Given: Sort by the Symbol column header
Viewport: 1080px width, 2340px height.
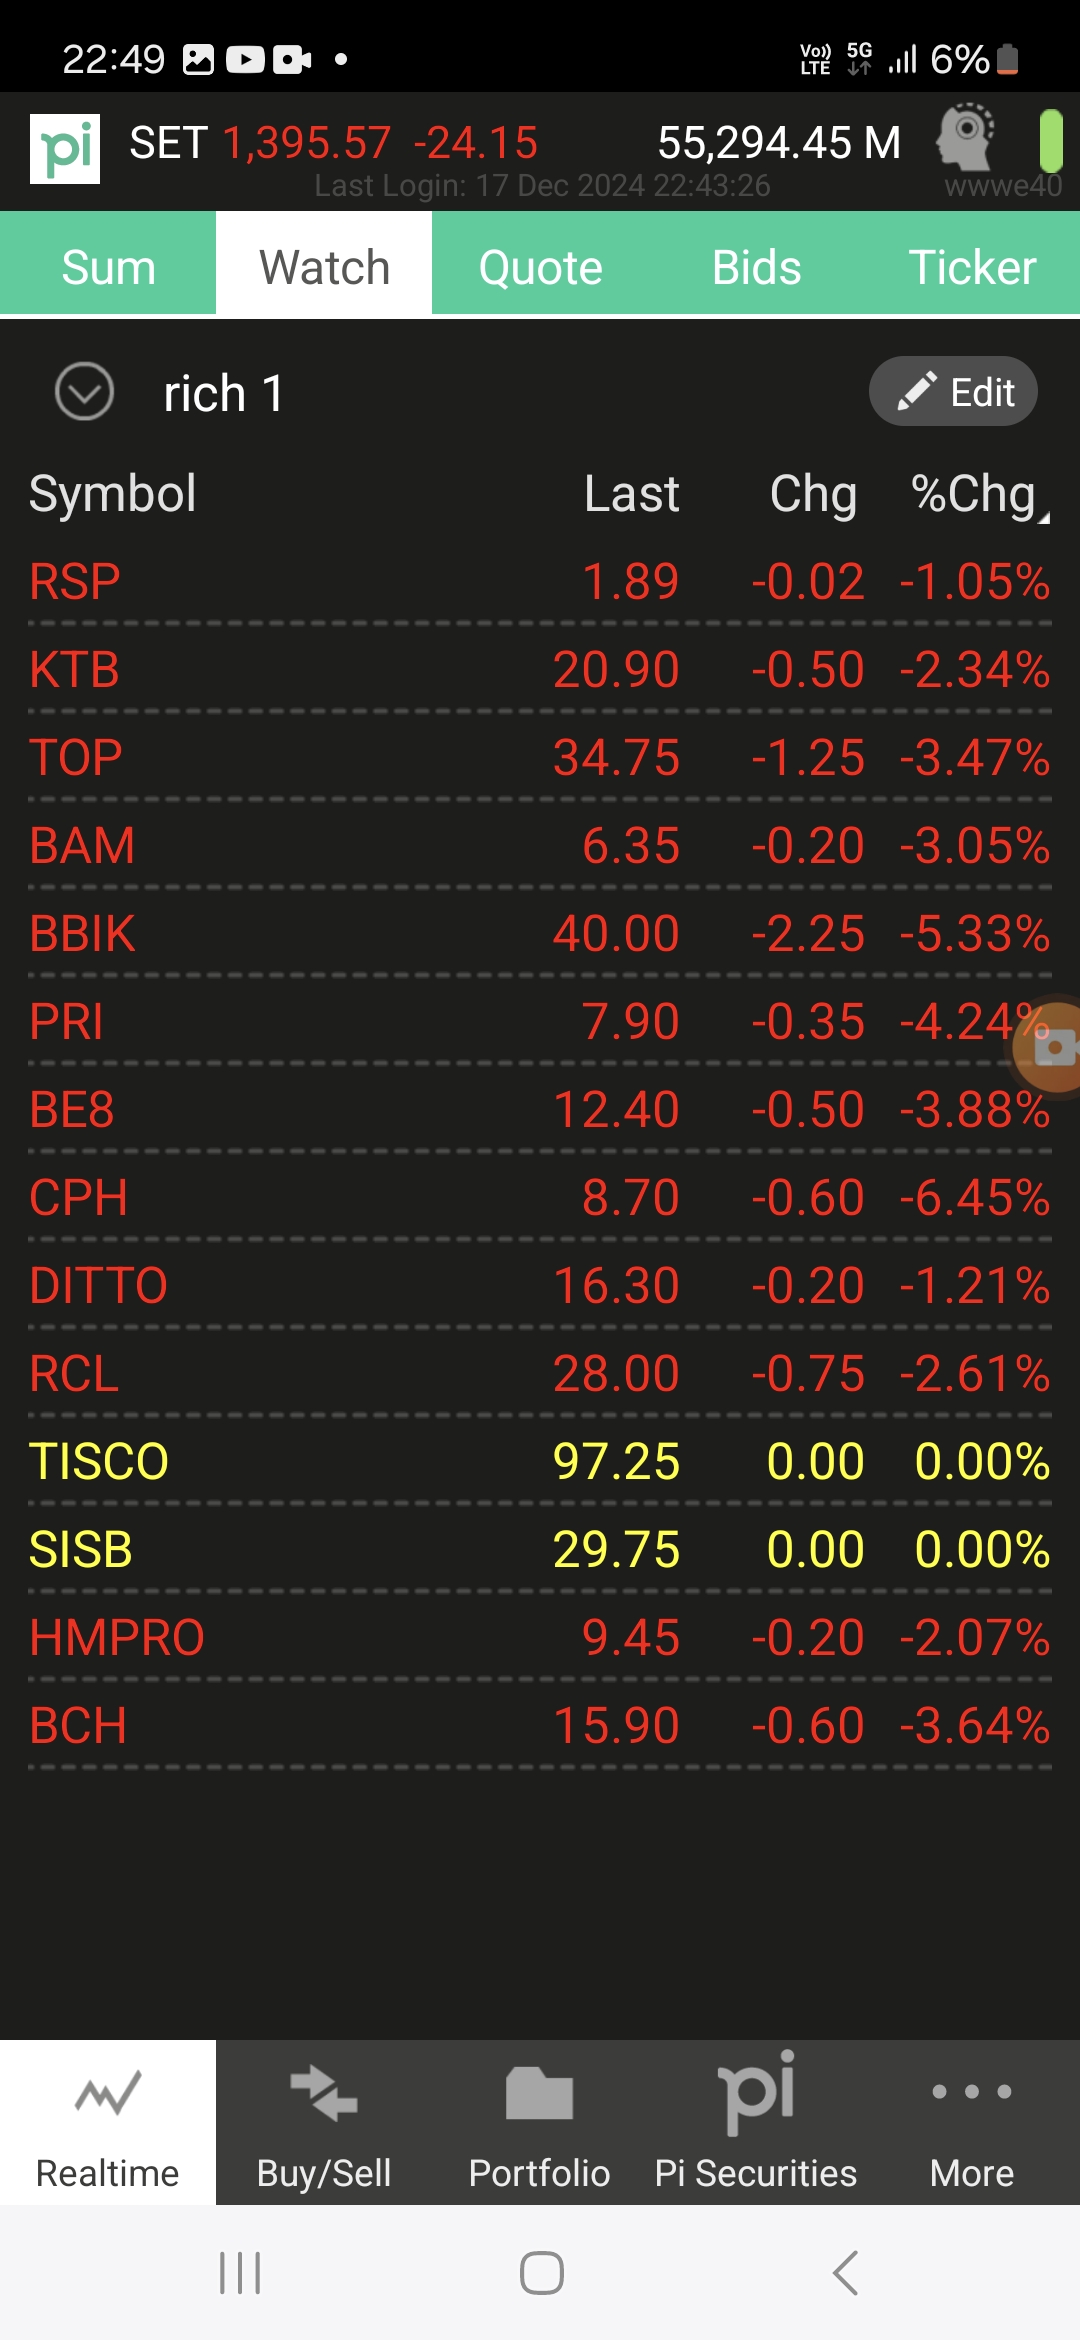Looking at the screenshot, I should click(x=112, y=494).
